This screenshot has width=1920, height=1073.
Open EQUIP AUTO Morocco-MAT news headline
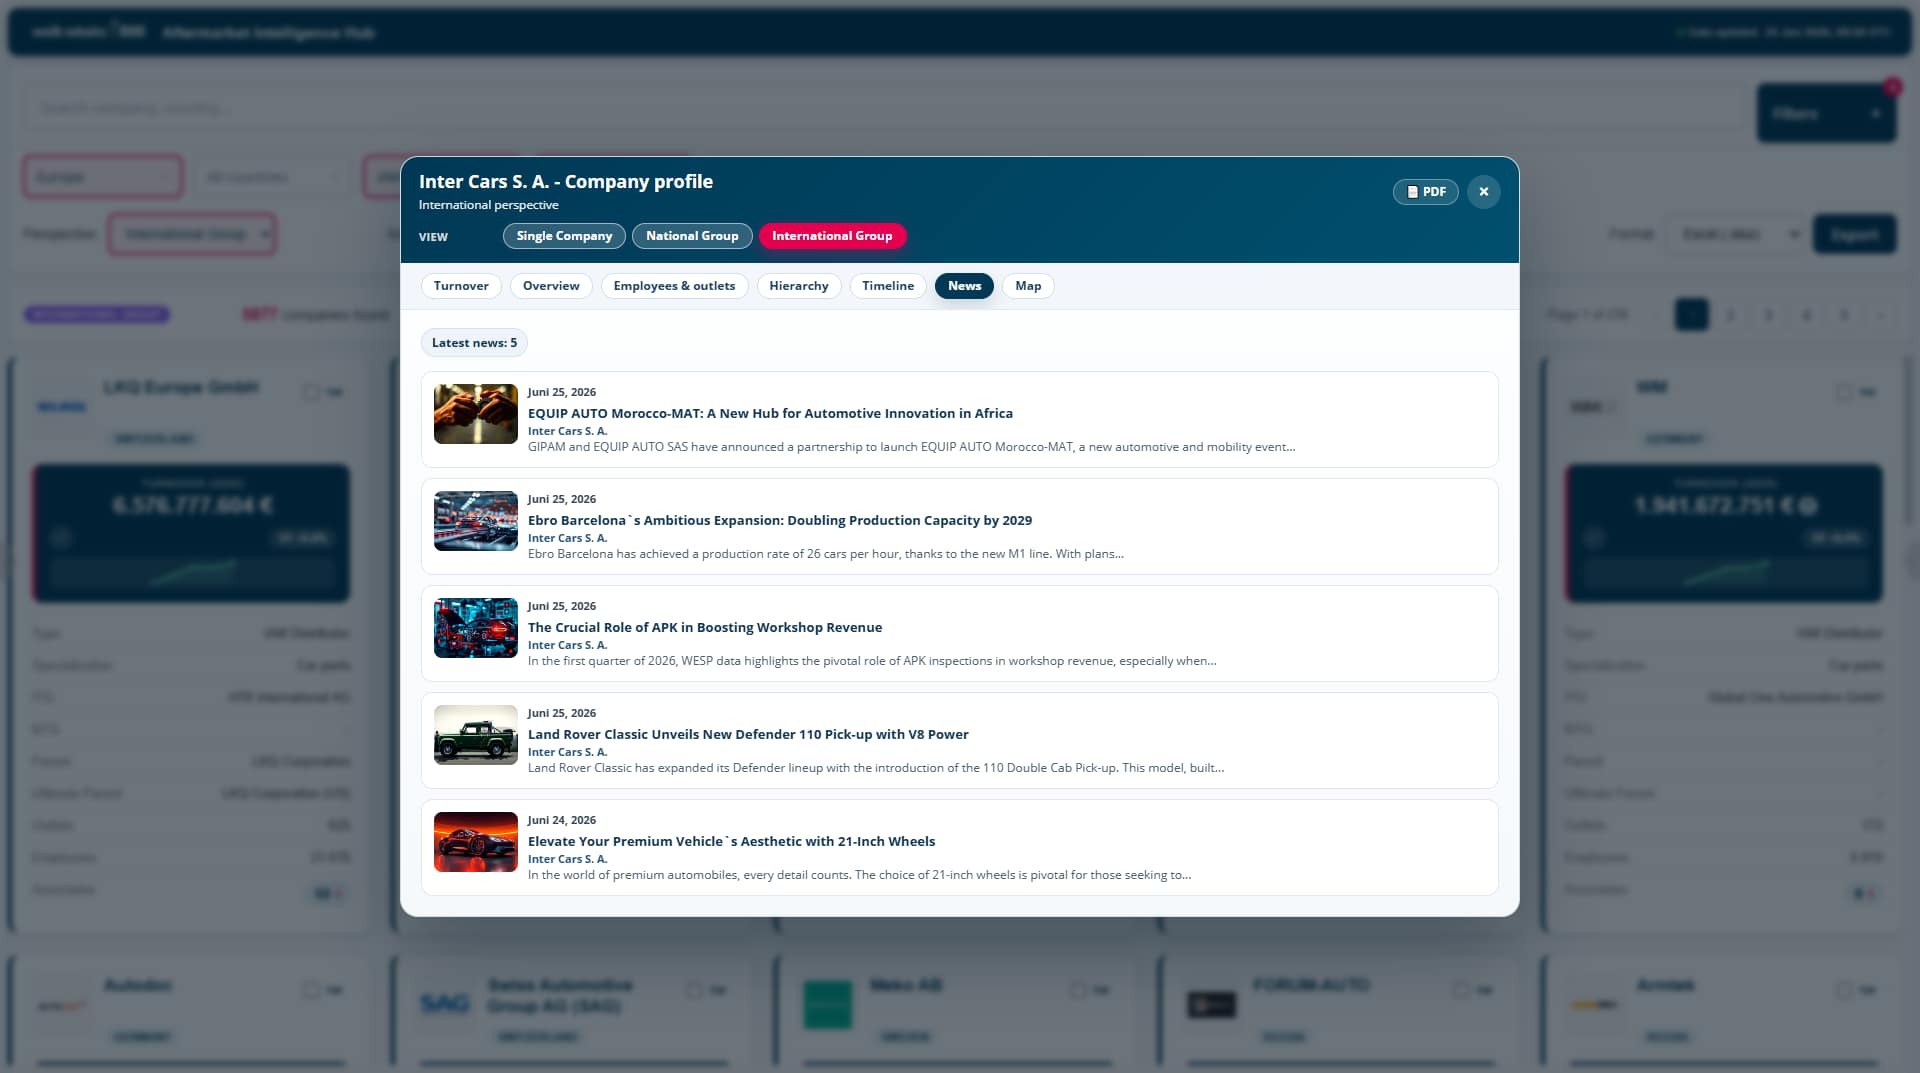pyautogui.click(x=770, y=413)
